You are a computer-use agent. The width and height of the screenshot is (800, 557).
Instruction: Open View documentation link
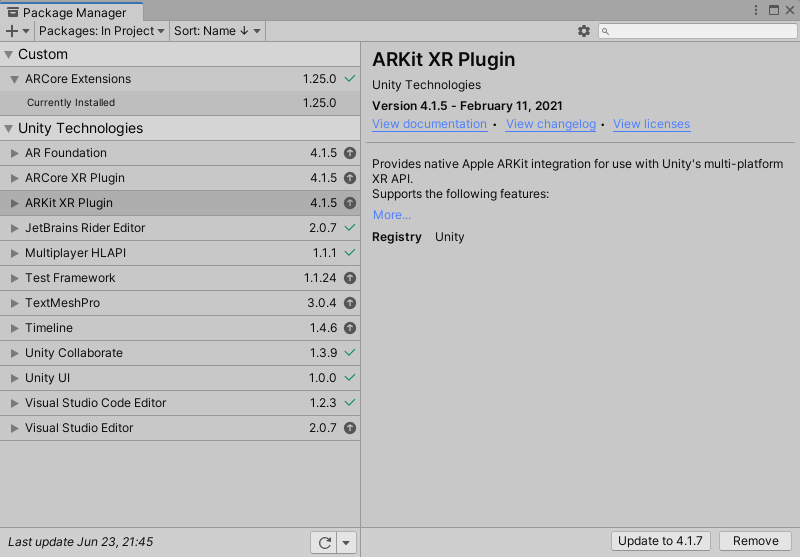429,124
